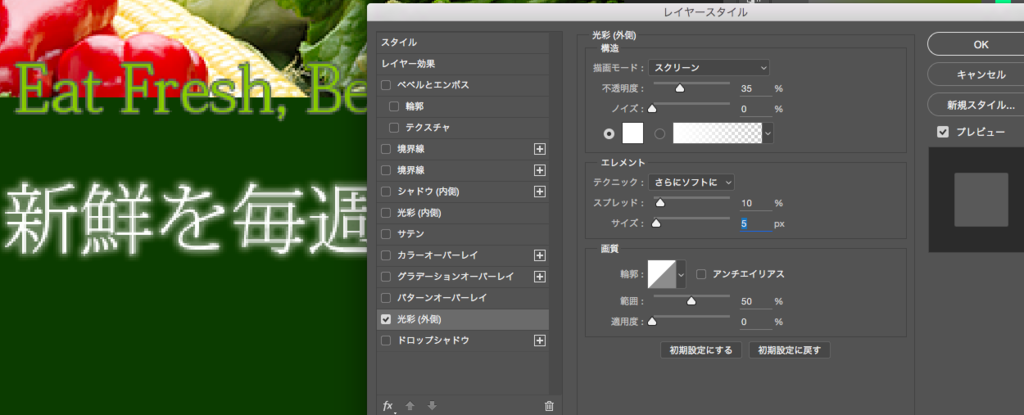
Task: Click the サイズ slider handle
Action: click(656, 224)
